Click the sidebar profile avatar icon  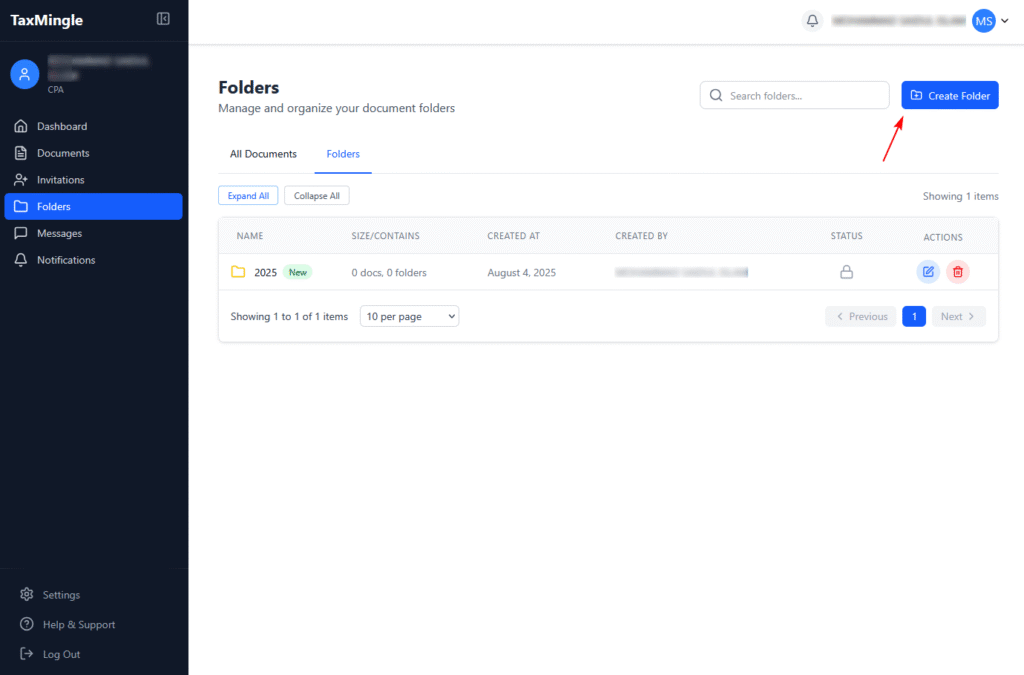click(25, 74)
